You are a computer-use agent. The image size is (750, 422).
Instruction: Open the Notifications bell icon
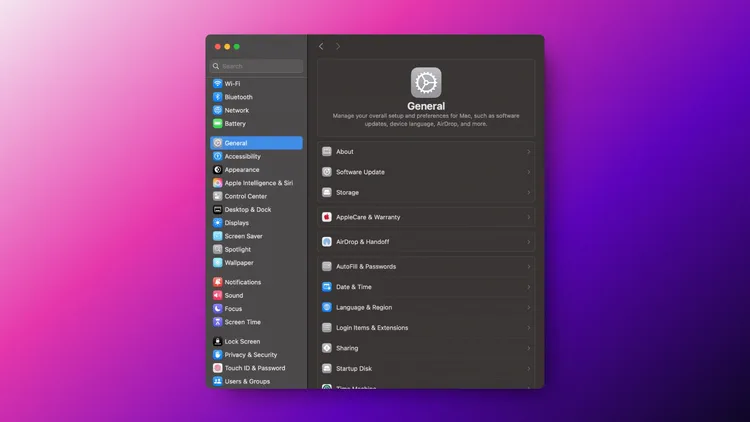tap(218, 282)
